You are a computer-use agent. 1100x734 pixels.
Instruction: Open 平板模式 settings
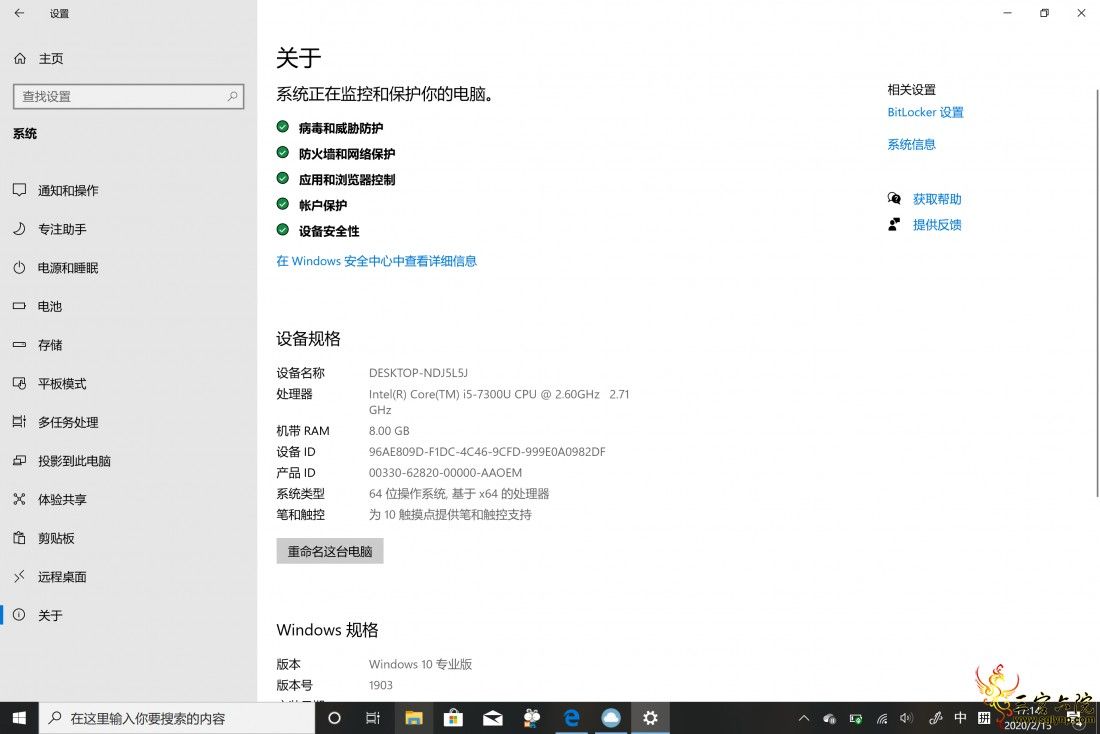[x=128, y=383]
